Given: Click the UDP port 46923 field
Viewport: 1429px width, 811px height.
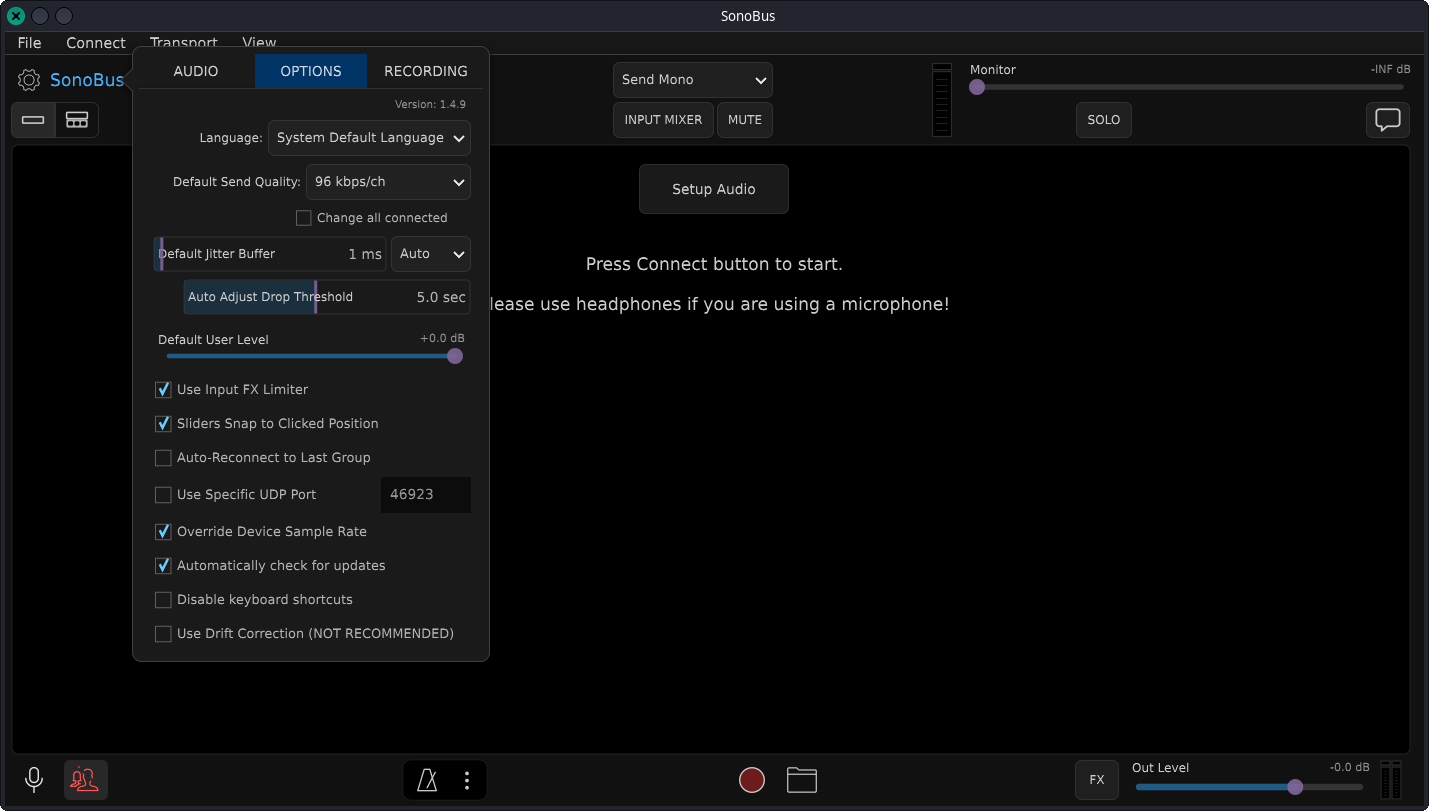Looking at the screenshot, I should 426,495.
